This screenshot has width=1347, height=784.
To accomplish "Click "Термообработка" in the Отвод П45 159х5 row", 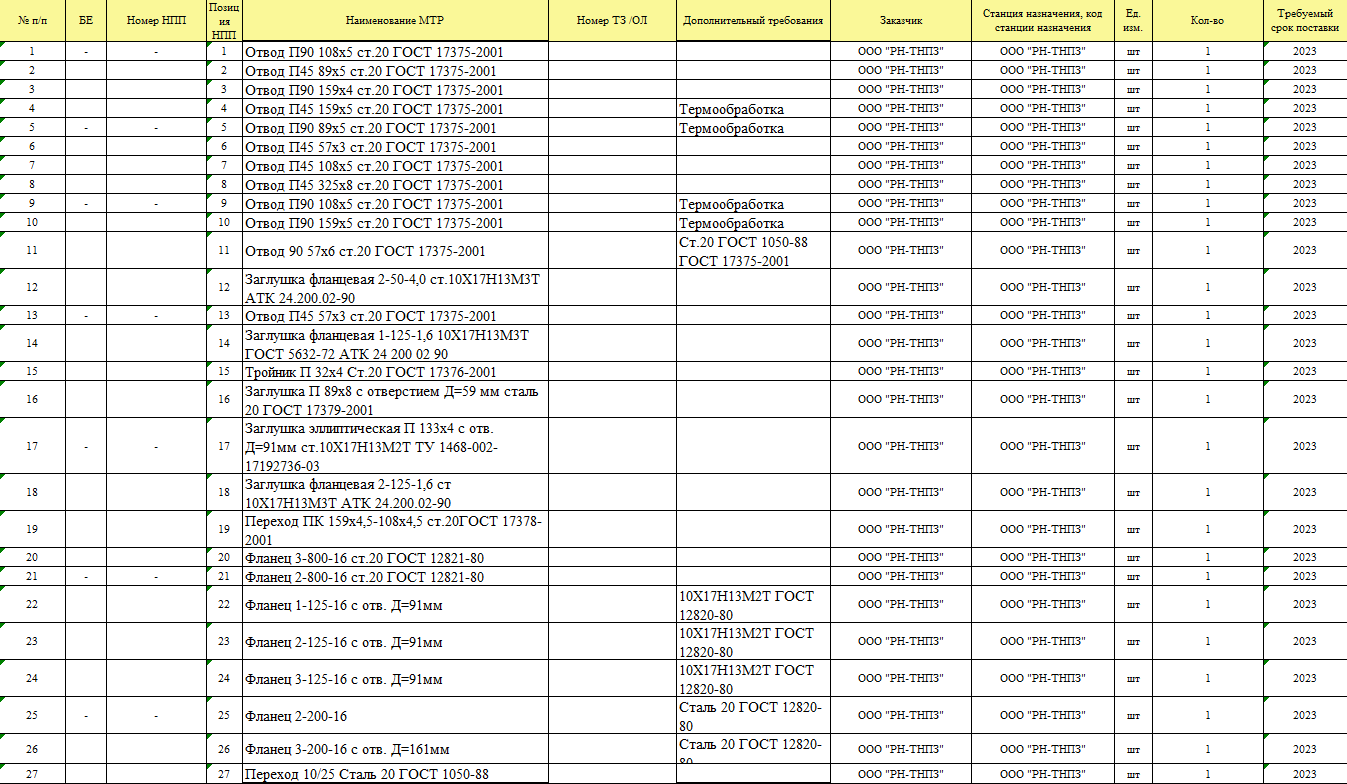I will tap(754, 109).
